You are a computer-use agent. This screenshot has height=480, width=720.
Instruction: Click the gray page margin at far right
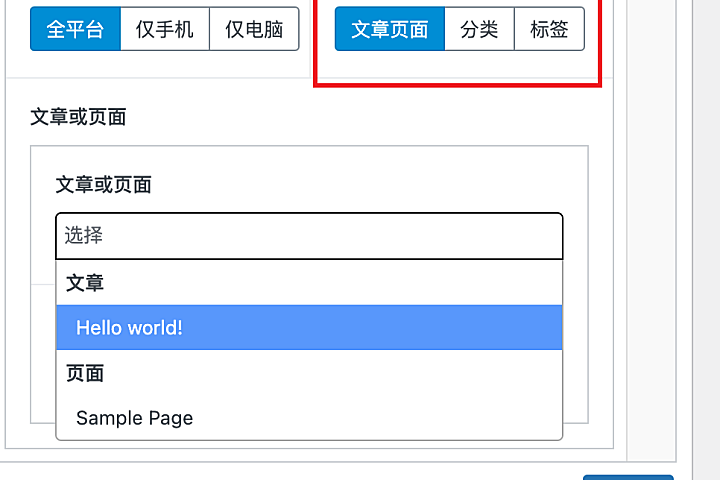[707, 200]
